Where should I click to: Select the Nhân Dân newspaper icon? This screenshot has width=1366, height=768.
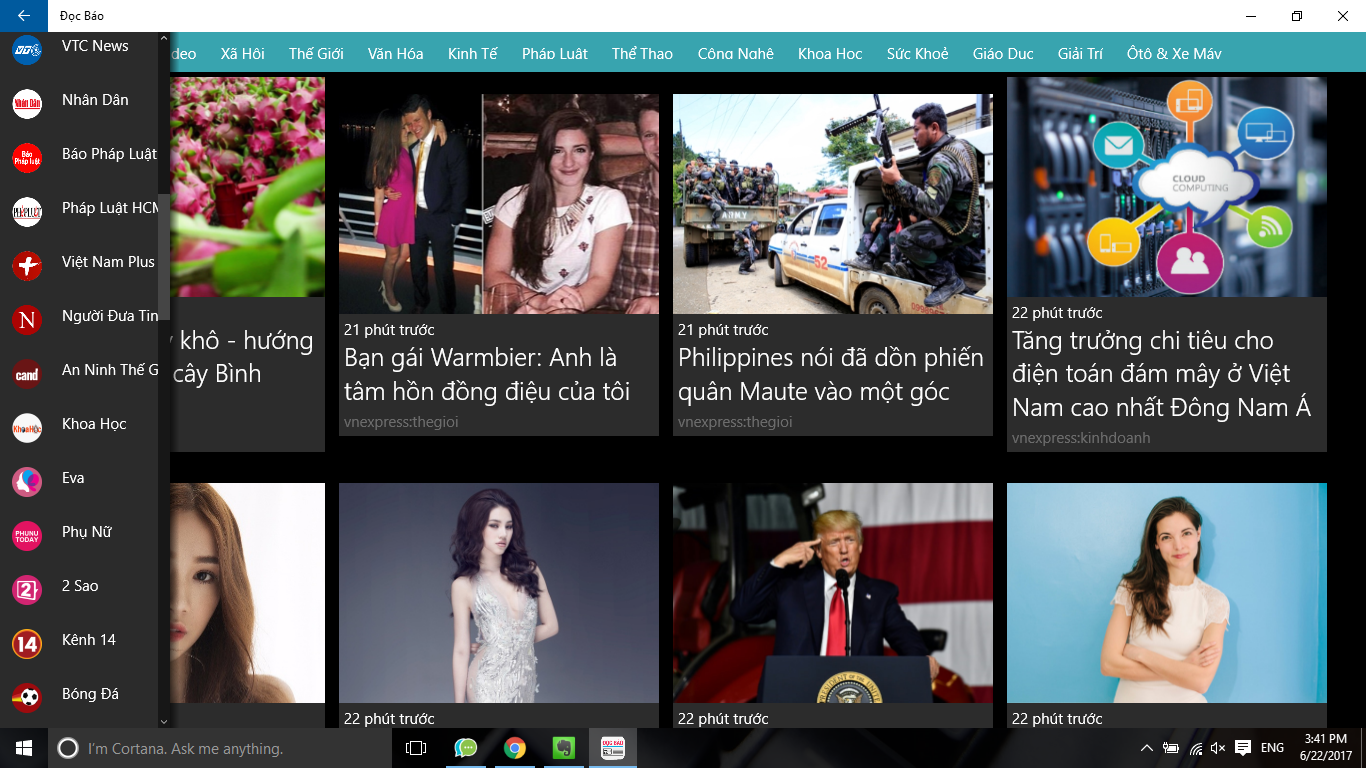point(27,103)
